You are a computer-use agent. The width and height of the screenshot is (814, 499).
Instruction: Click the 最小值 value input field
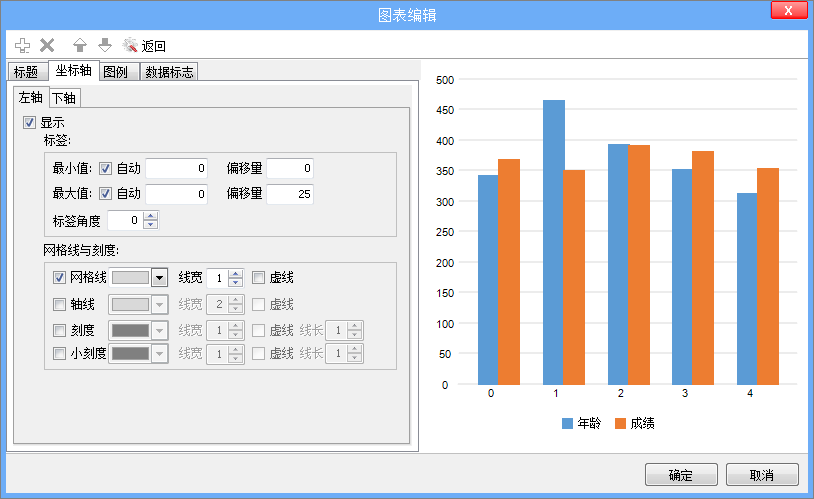(177, 168)
